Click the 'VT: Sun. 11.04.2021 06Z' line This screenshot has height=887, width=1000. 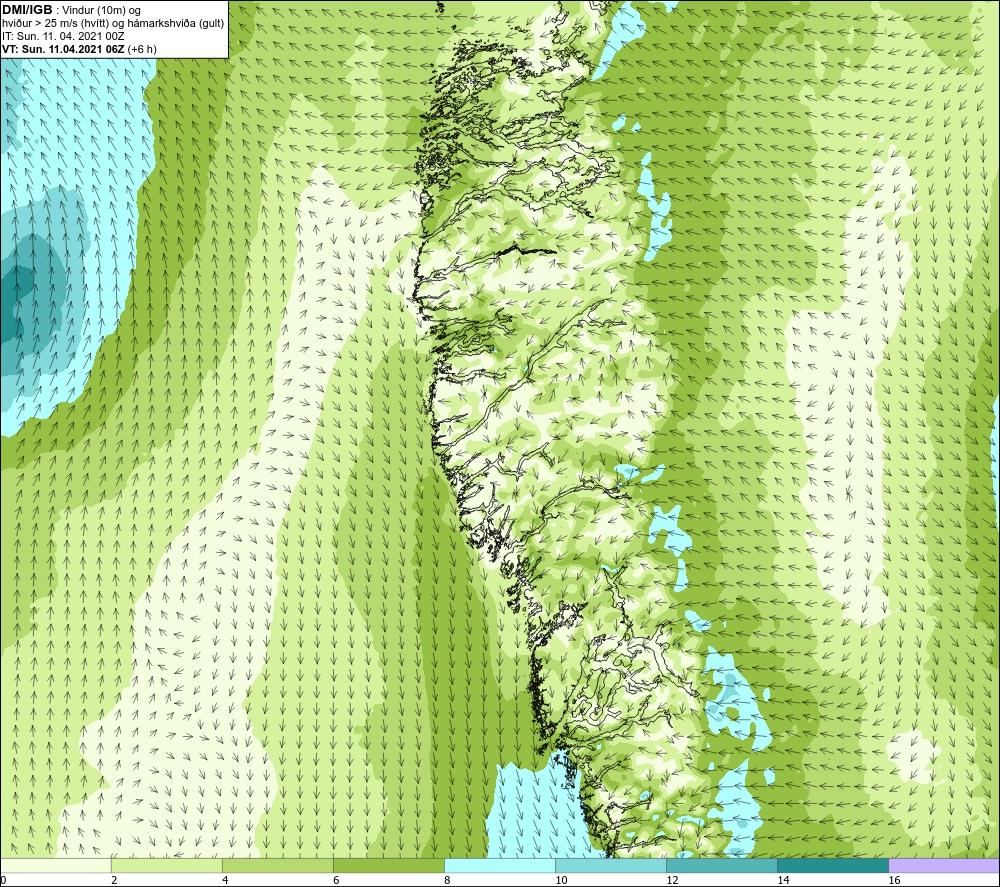63,49
